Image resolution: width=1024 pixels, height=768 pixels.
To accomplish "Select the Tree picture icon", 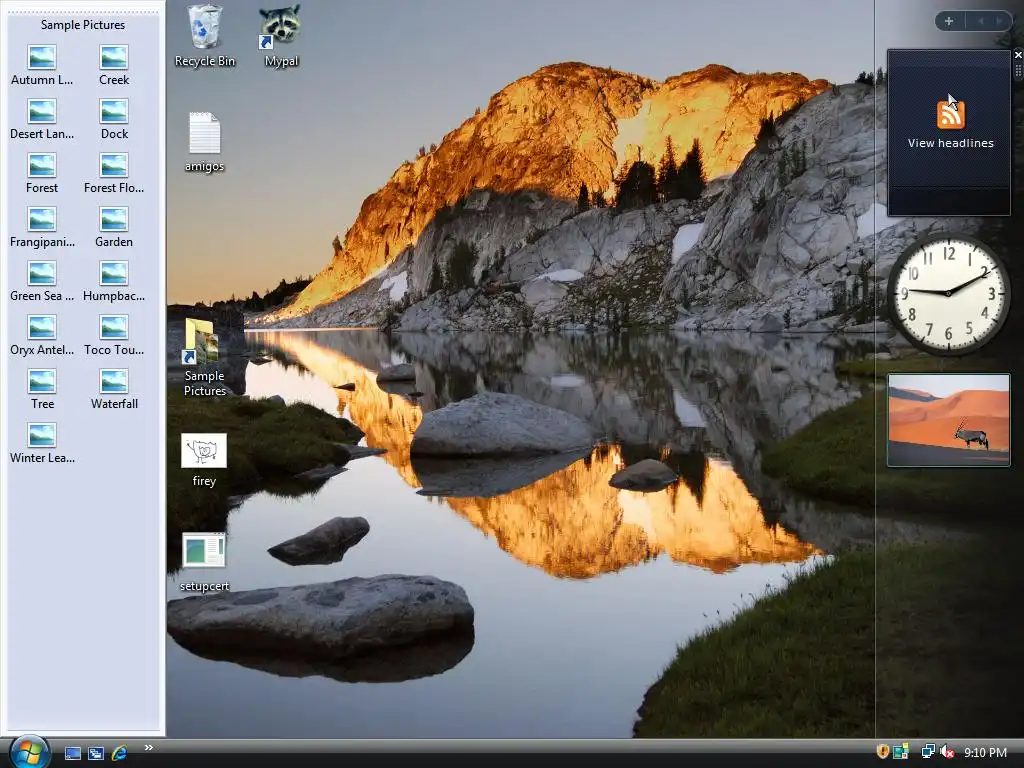I will pos(42,391).
